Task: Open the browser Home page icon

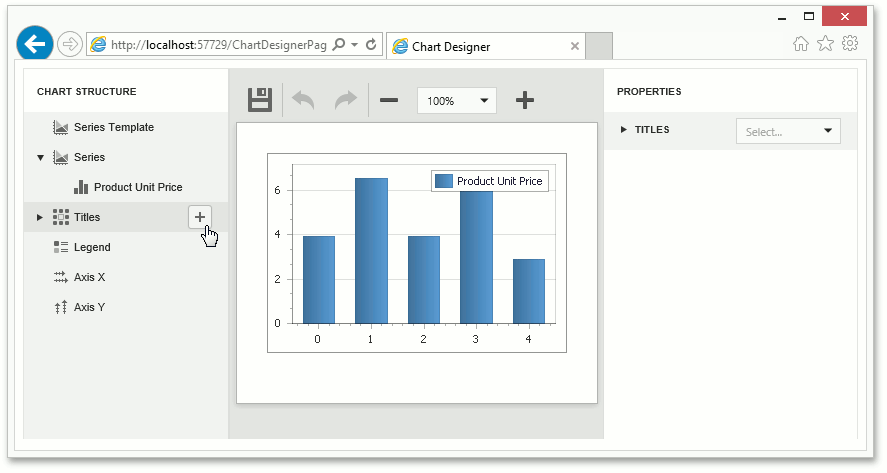Action: coord(800,44)
